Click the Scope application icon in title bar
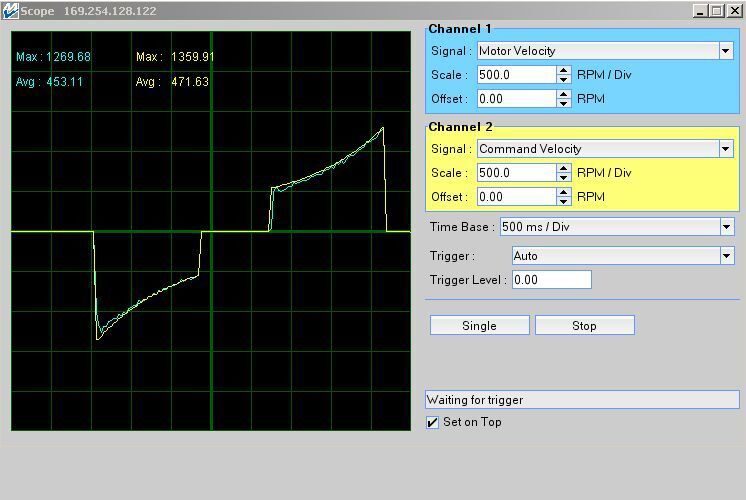 tap(10, 10)
